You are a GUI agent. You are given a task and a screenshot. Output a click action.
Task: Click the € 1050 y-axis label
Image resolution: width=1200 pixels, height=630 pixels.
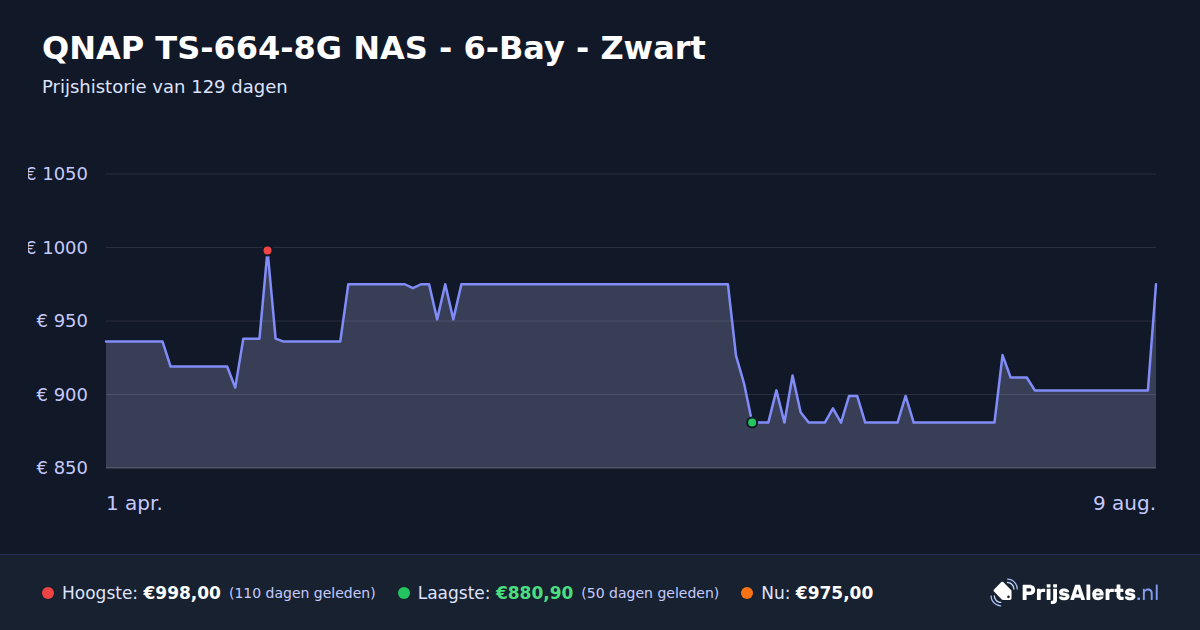click(58, 174)
